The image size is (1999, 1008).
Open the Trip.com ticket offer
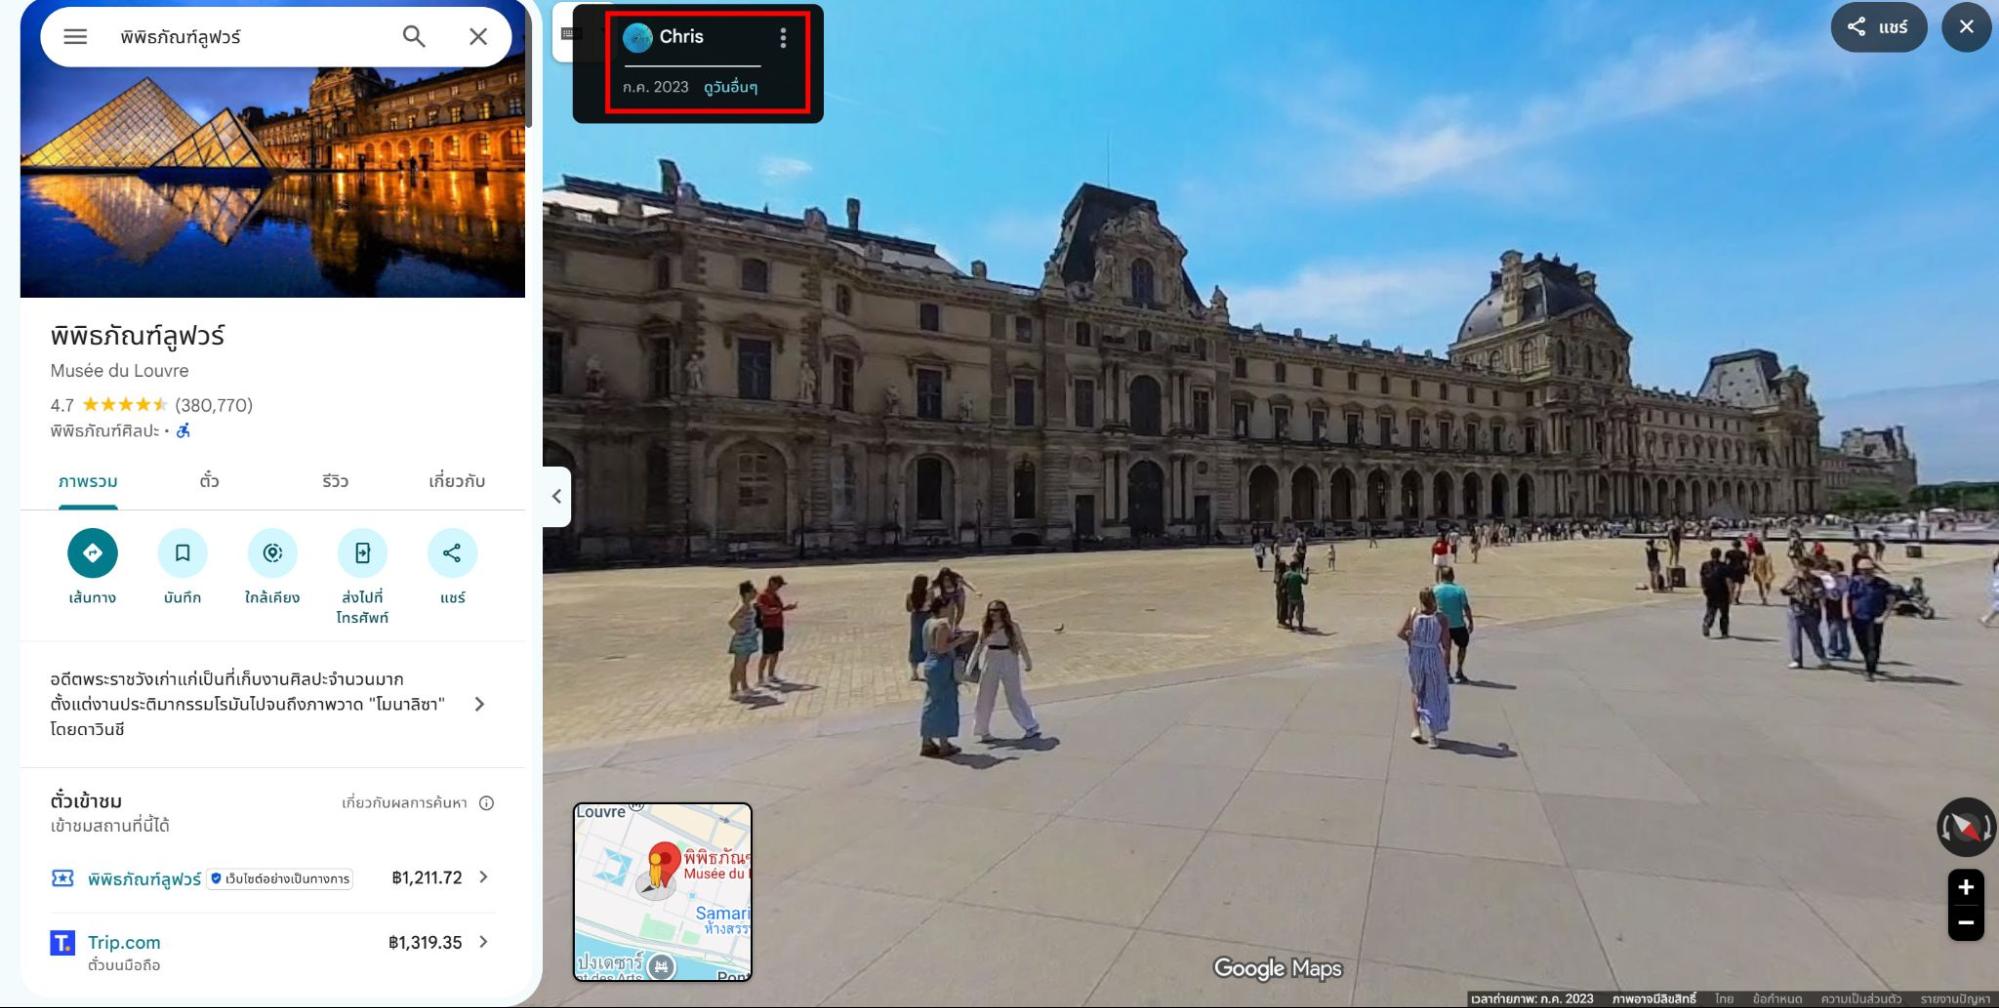pos(124,943)
